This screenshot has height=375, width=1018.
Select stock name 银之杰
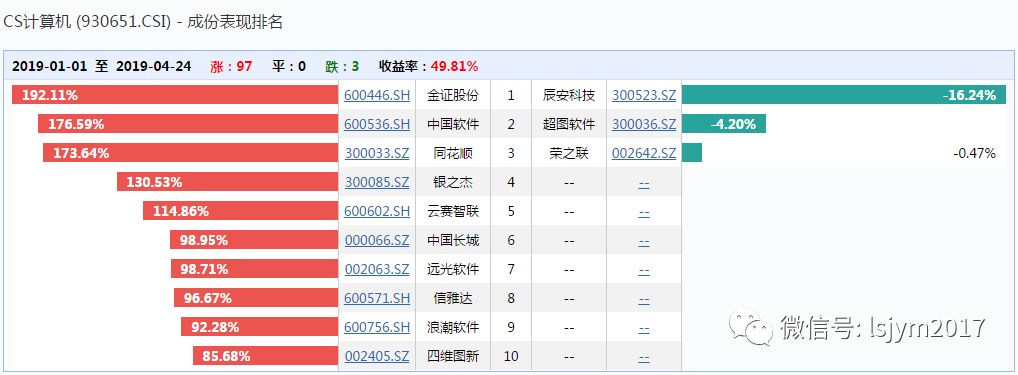(x=453, y=182)
